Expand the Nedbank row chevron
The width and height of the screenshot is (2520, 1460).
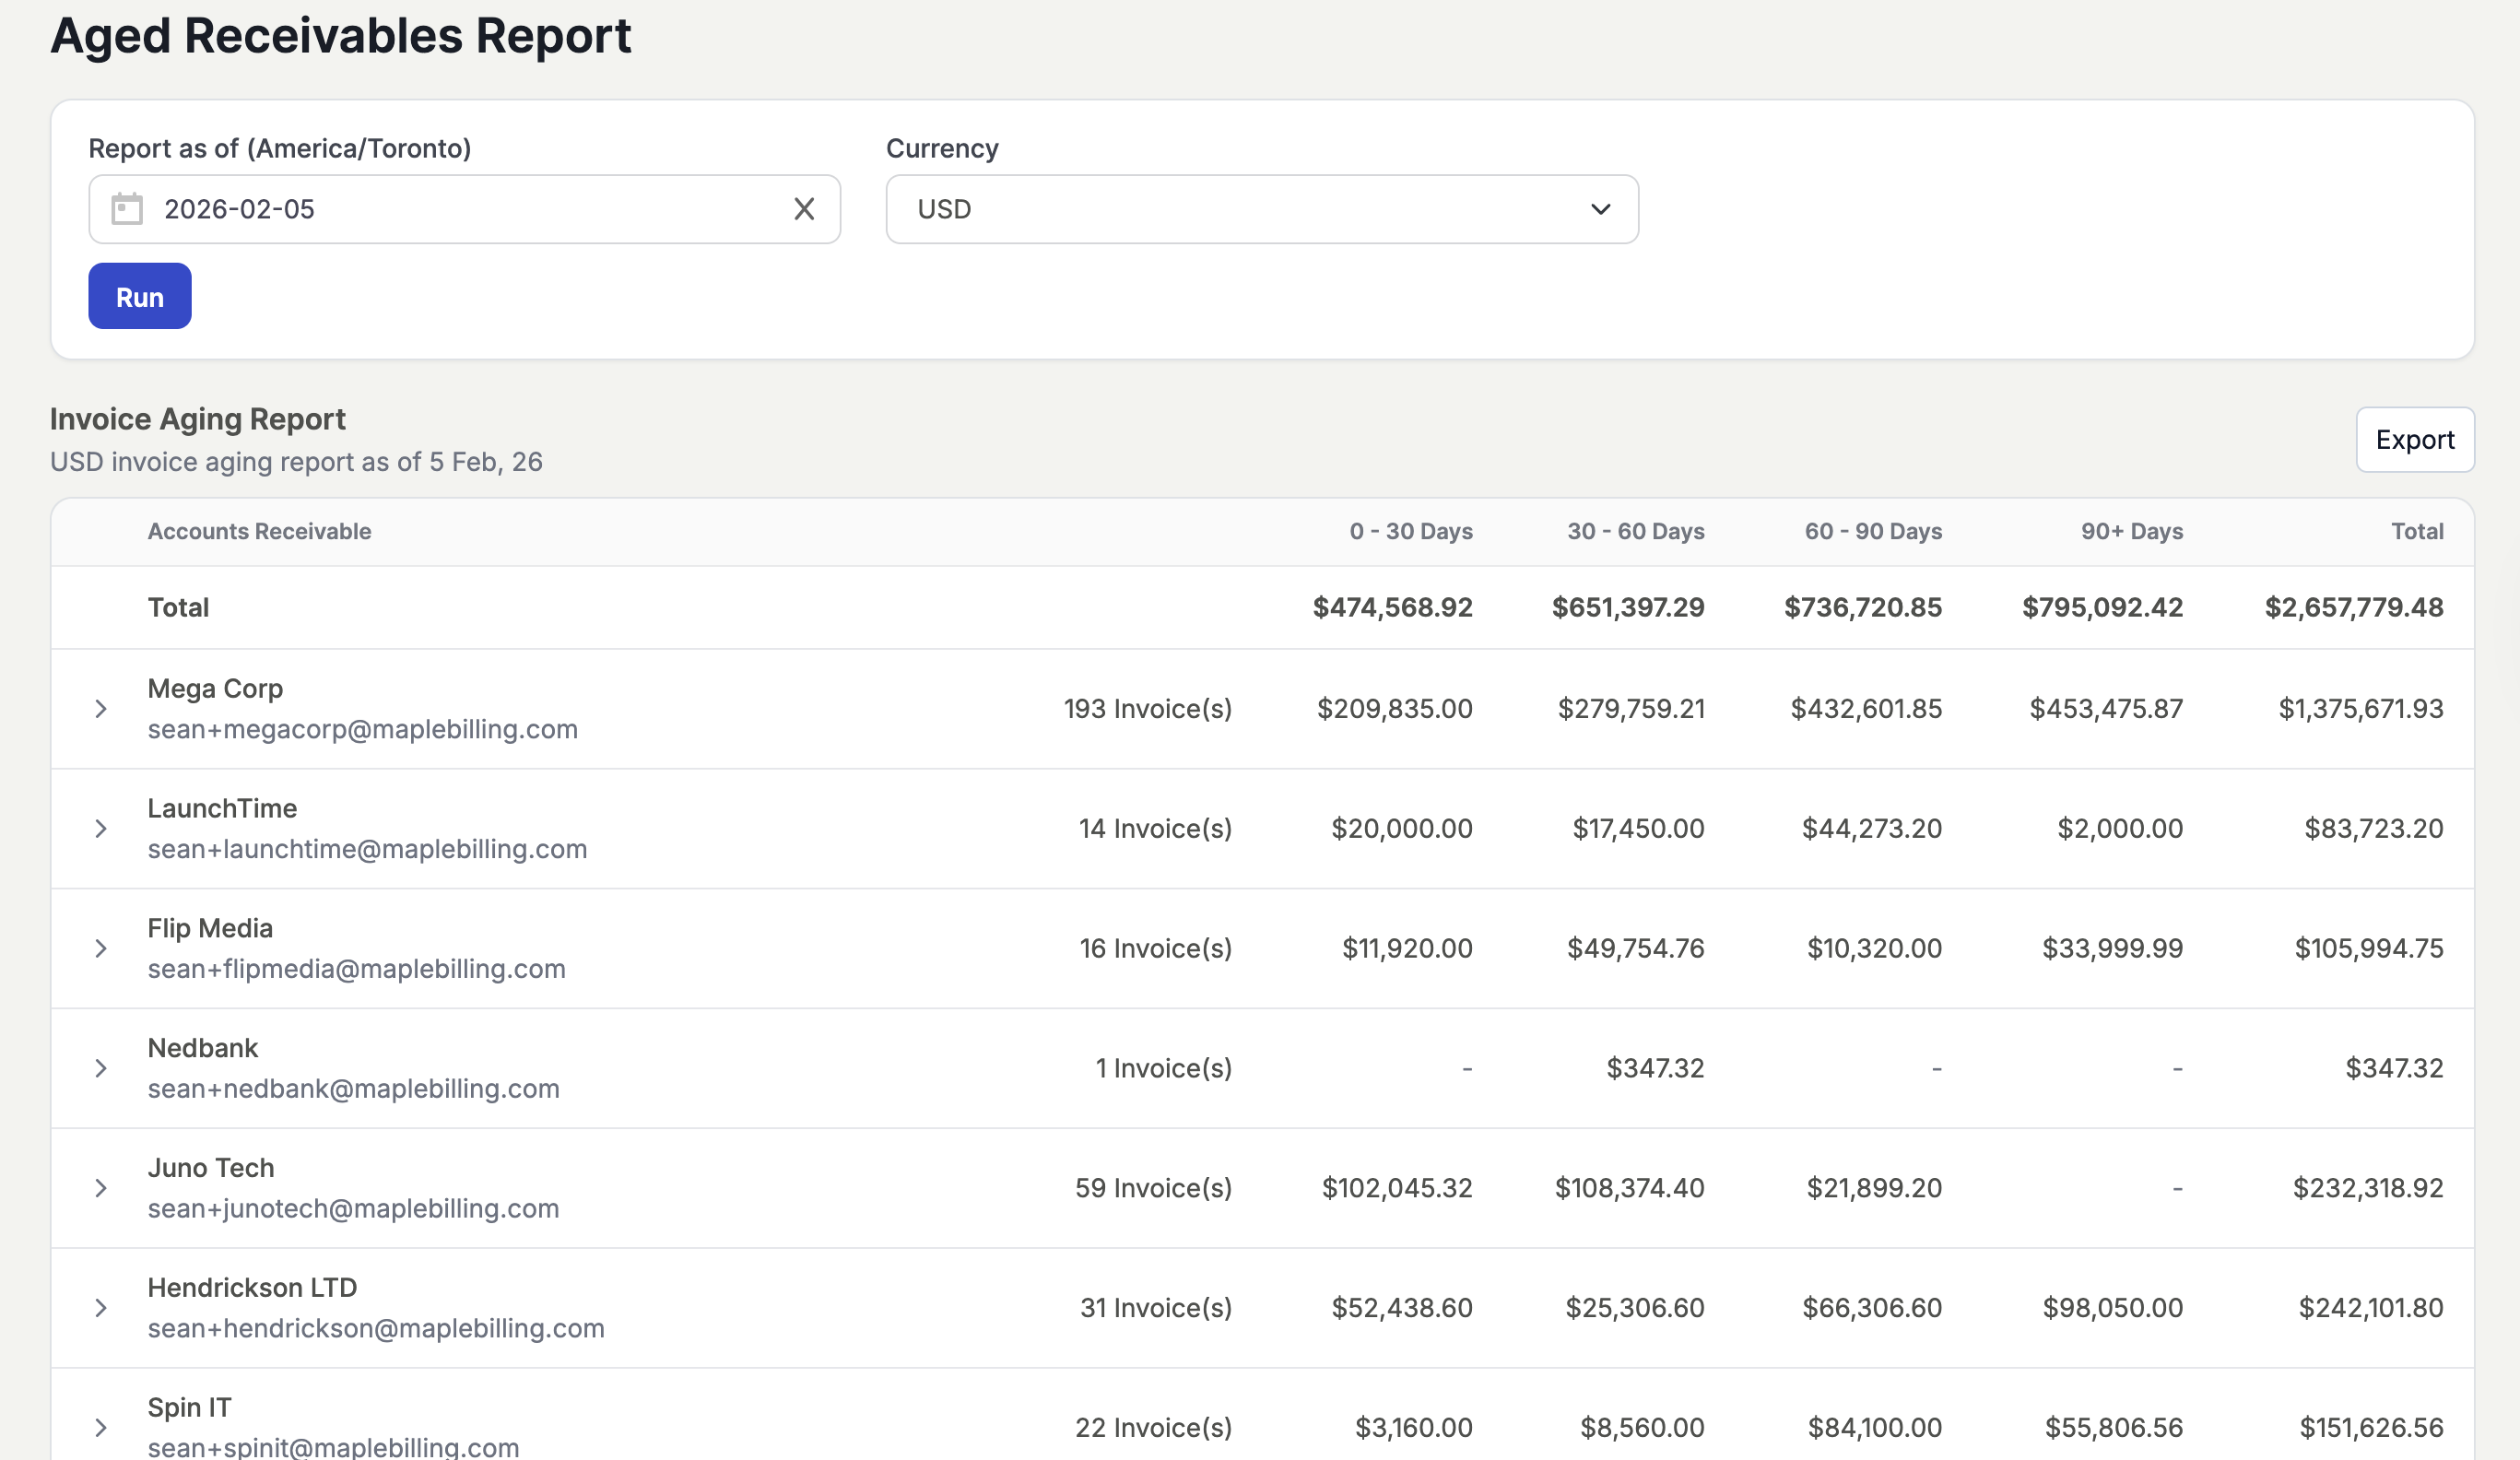101,1069
